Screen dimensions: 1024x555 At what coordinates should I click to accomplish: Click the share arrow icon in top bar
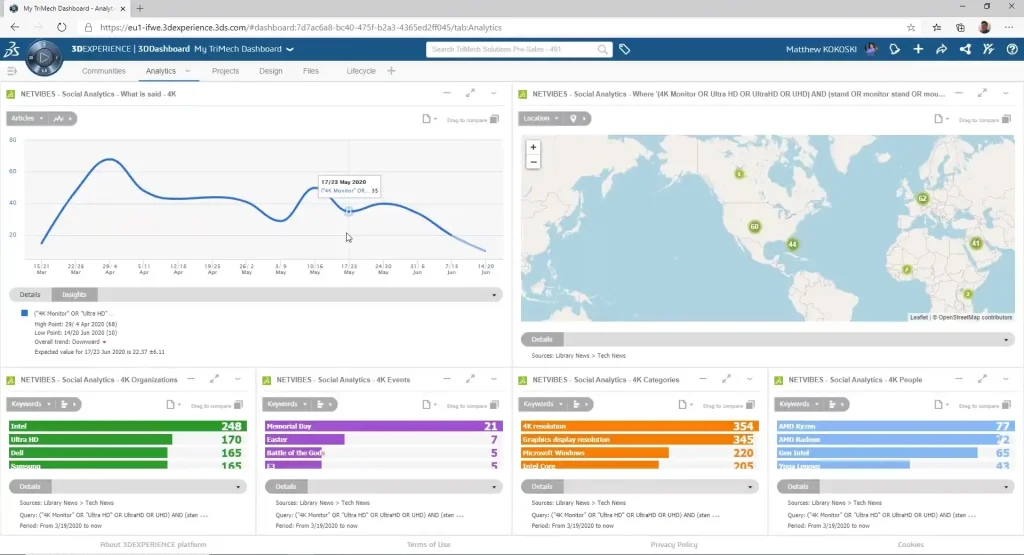pyautogui.click(x=942, y=49)
